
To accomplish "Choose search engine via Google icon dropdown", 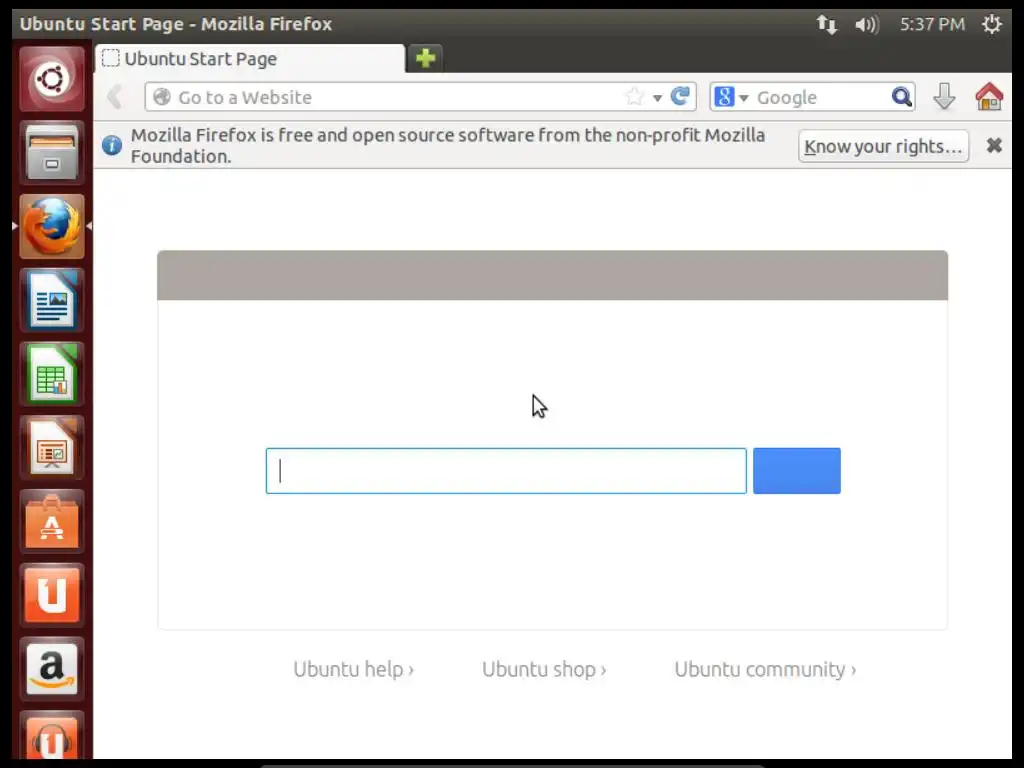I will pyautogui.click(x=731, y=97).
